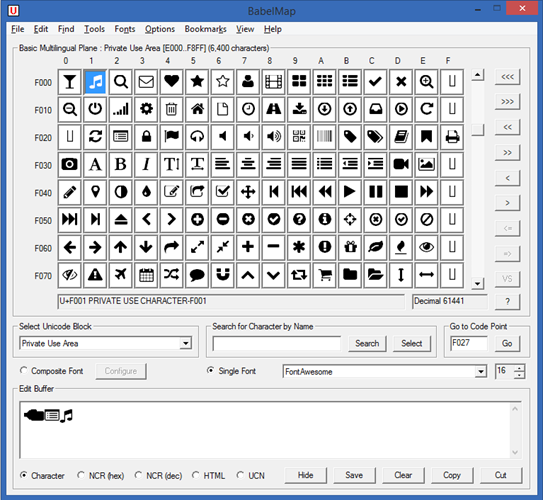Open the Fonts menu

[x=125, y=29]
